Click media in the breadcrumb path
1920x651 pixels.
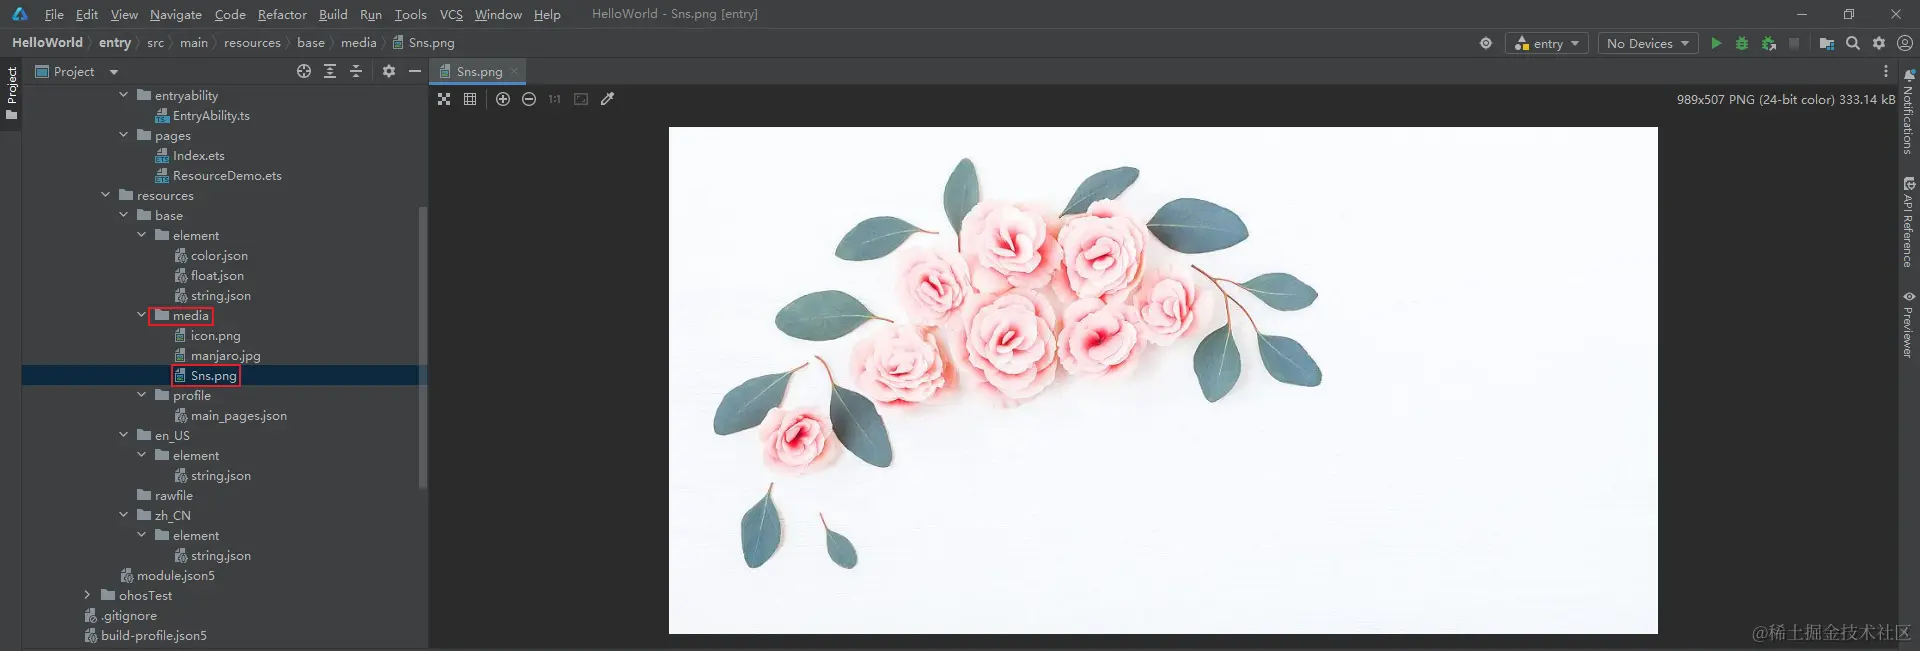[x=358, y=43]
